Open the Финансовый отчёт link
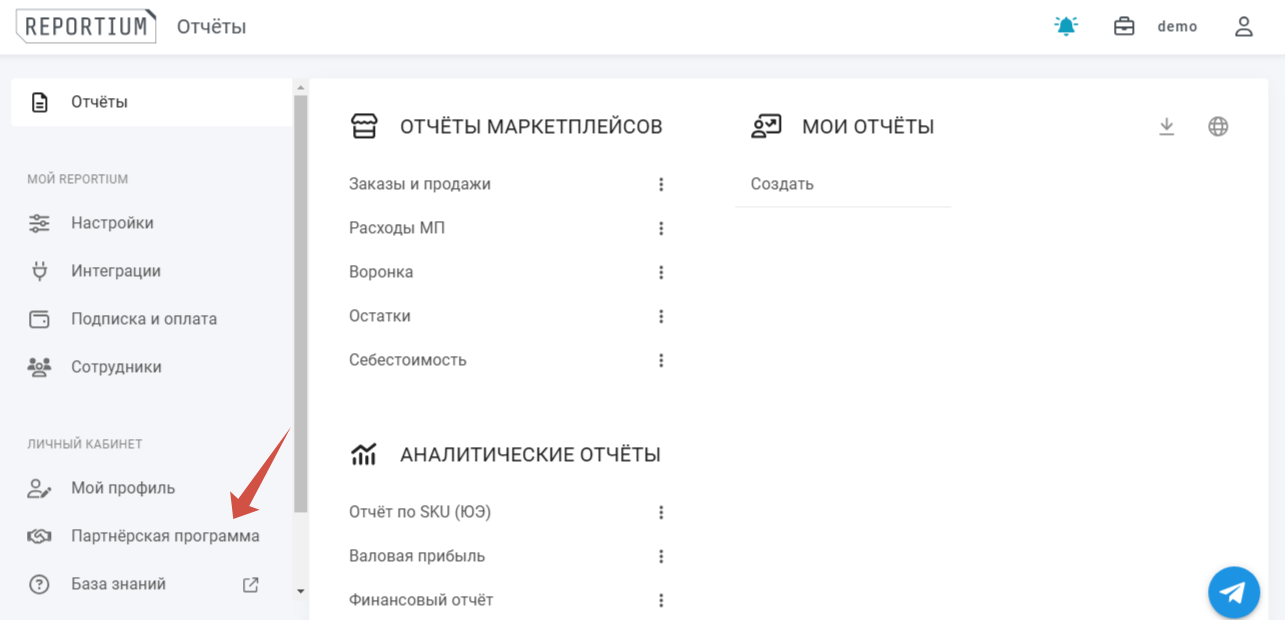 (421, 600)
